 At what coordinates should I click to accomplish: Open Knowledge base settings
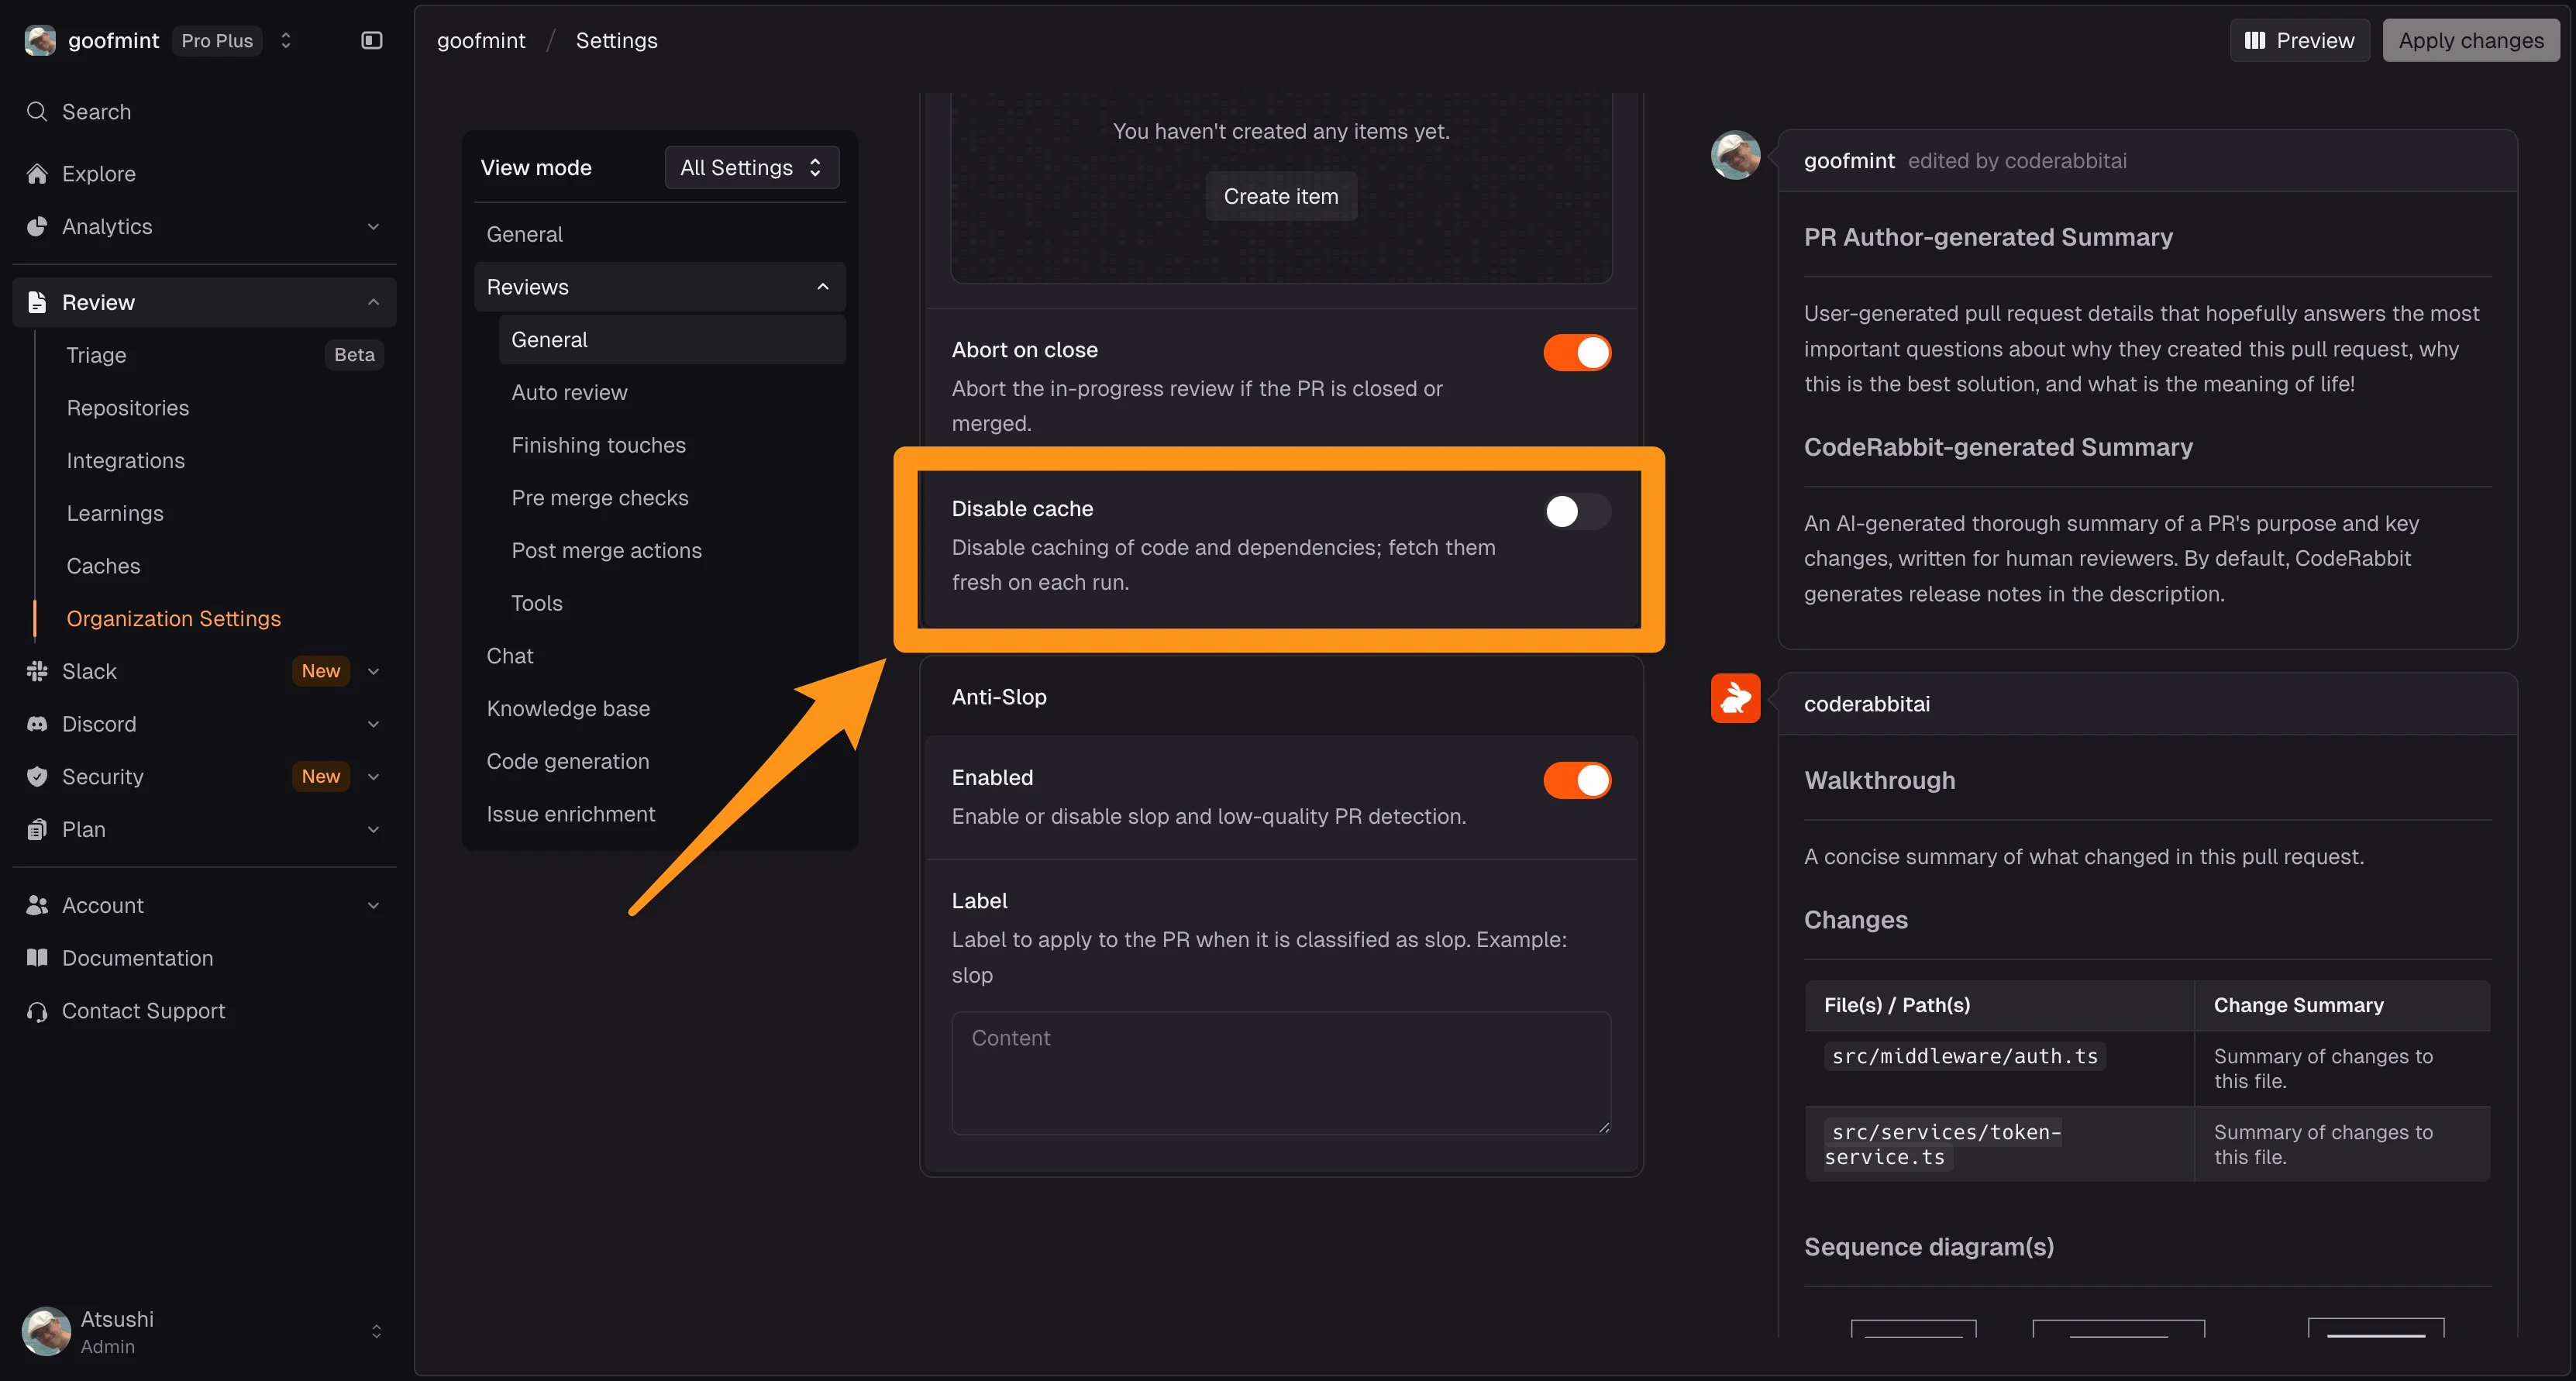[x=568, y=708]
